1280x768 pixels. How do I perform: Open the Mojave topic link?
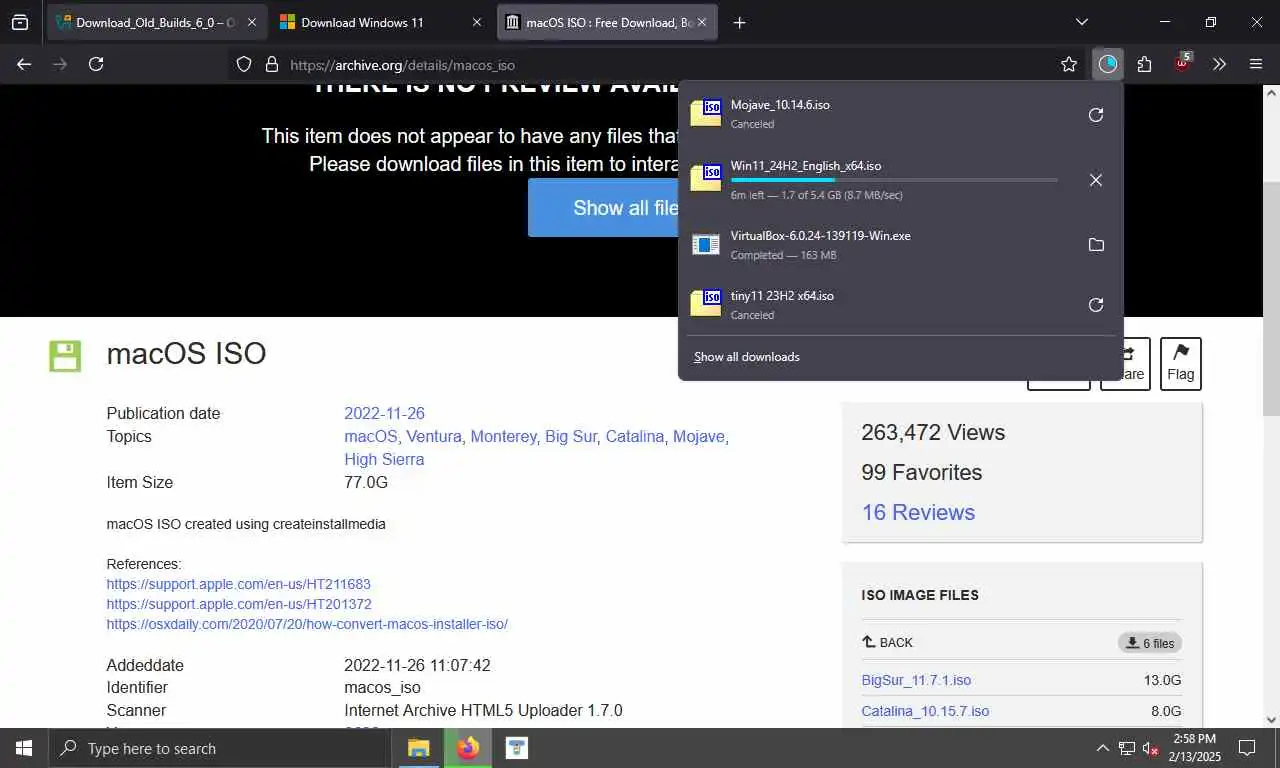tap(699, 436)
